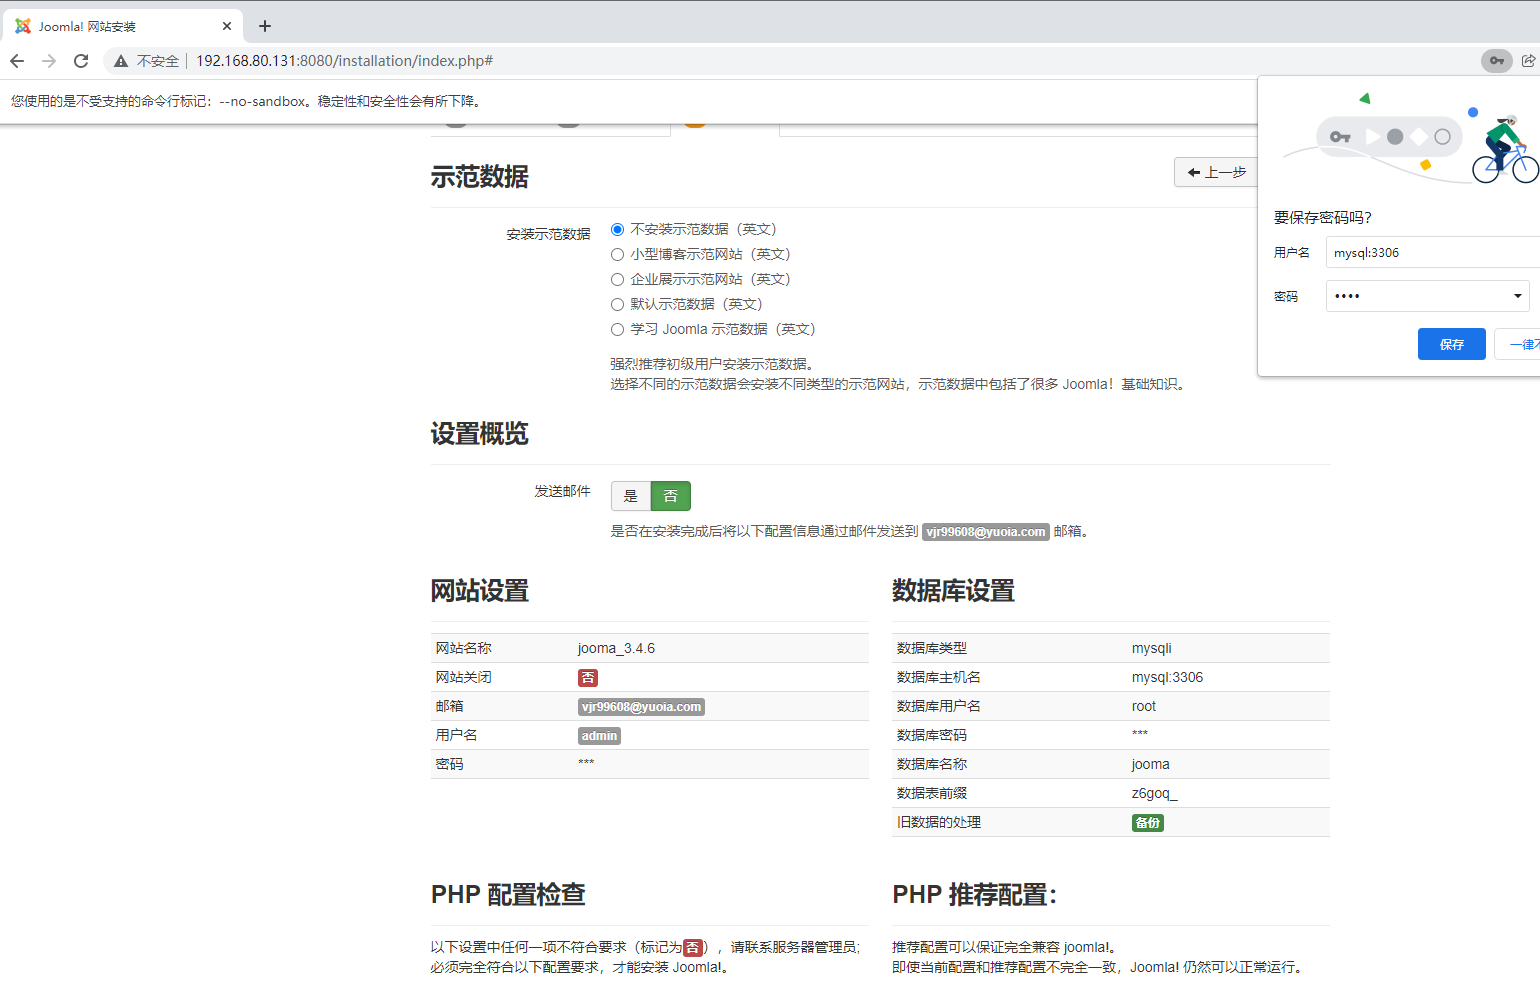This screenshot has width=1540, height=983.
Task: Click the 网站设置 heading
Action: coord(480,591)
